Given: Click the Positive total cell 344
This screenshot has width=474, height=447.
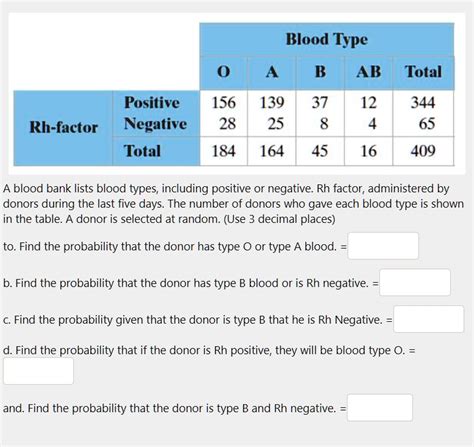Looking at the screenshot, I should click(423, 102).
